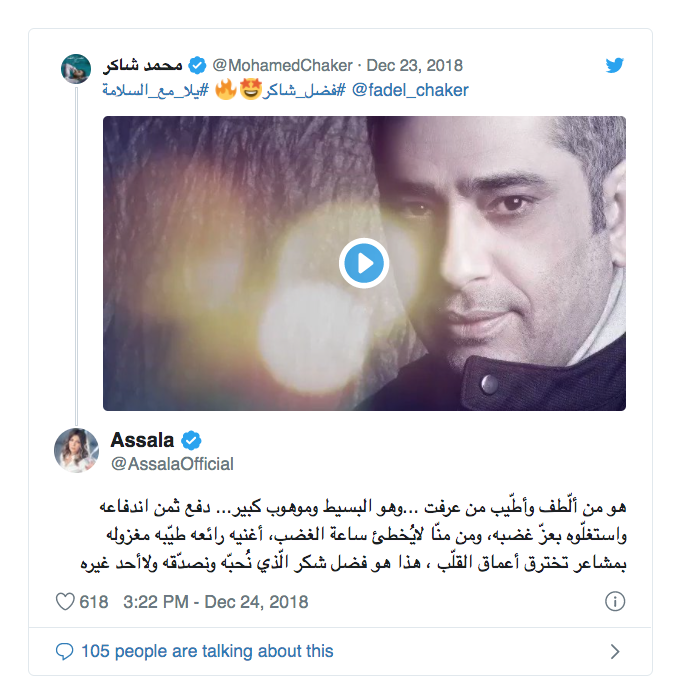679x699 pixels.
Task: Open the #يلا_مع_السلامة hashtag
Action: (155, 90)
